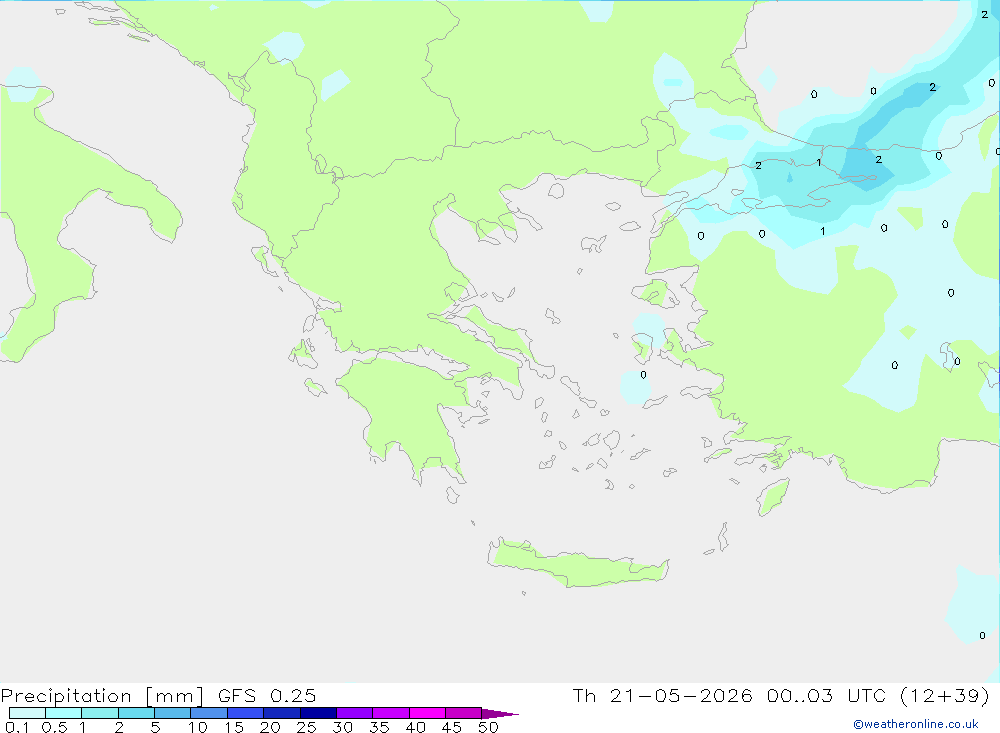Click the over-50 arrow tip of legend
This screenshot has height=733, width=1000.
pos(499,714)
